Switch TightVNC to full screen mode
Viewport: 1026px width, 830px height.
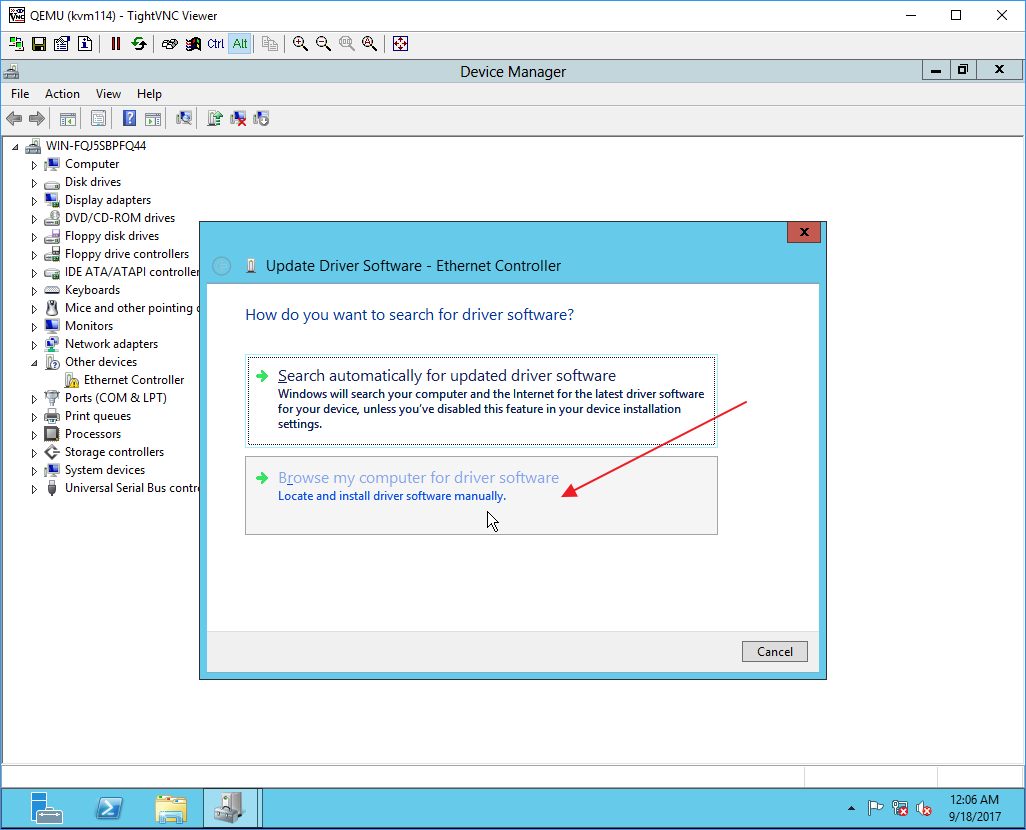400,44
